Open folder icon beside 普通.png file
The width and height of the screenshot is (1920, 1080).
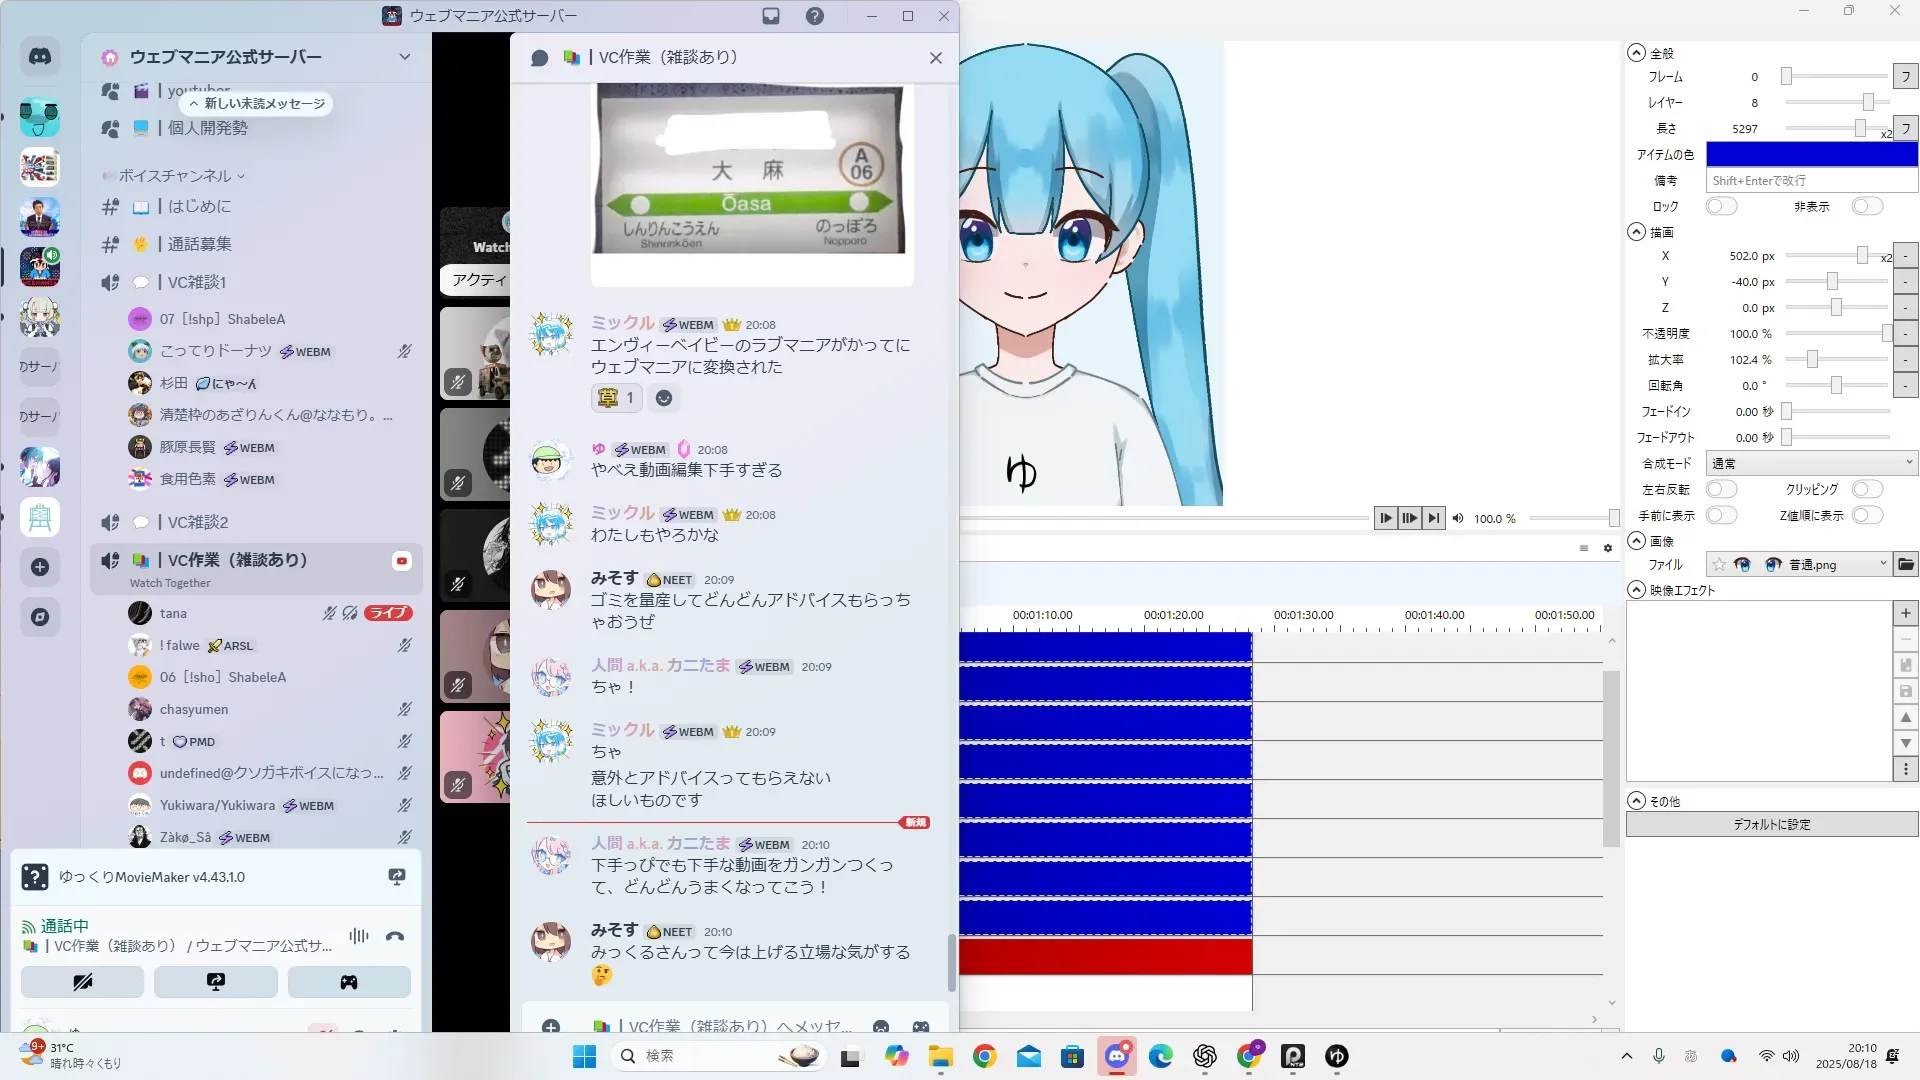[x=1906, y=565]
